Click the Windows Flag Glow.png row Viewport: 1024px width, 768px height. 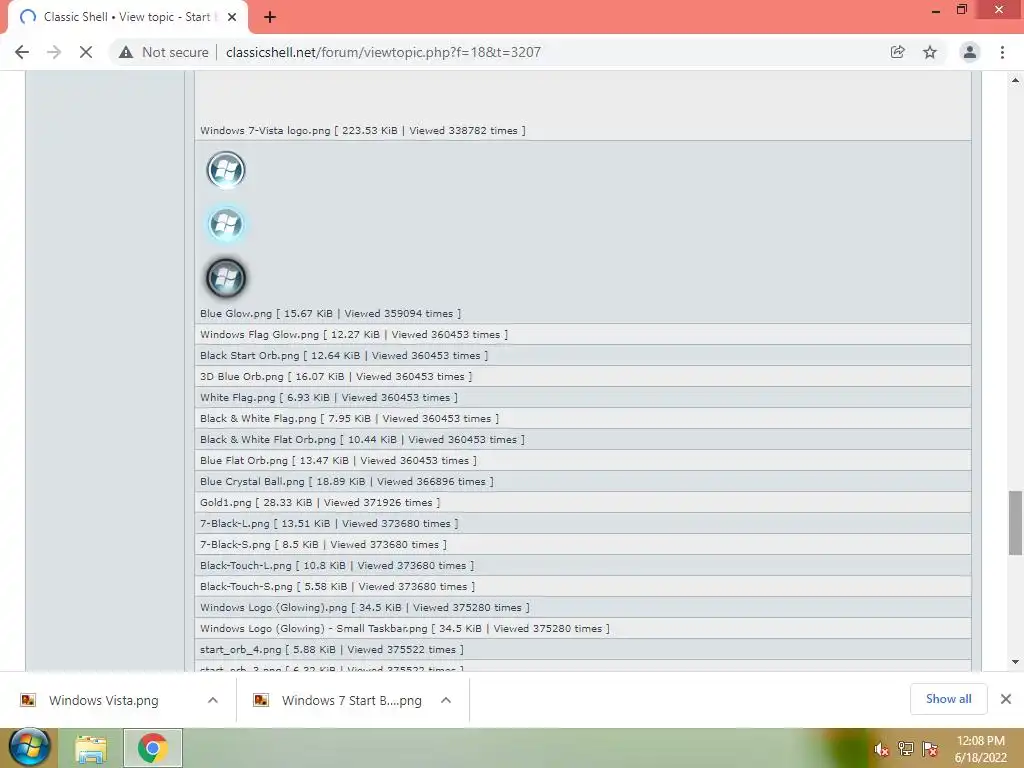coord(583,334)
